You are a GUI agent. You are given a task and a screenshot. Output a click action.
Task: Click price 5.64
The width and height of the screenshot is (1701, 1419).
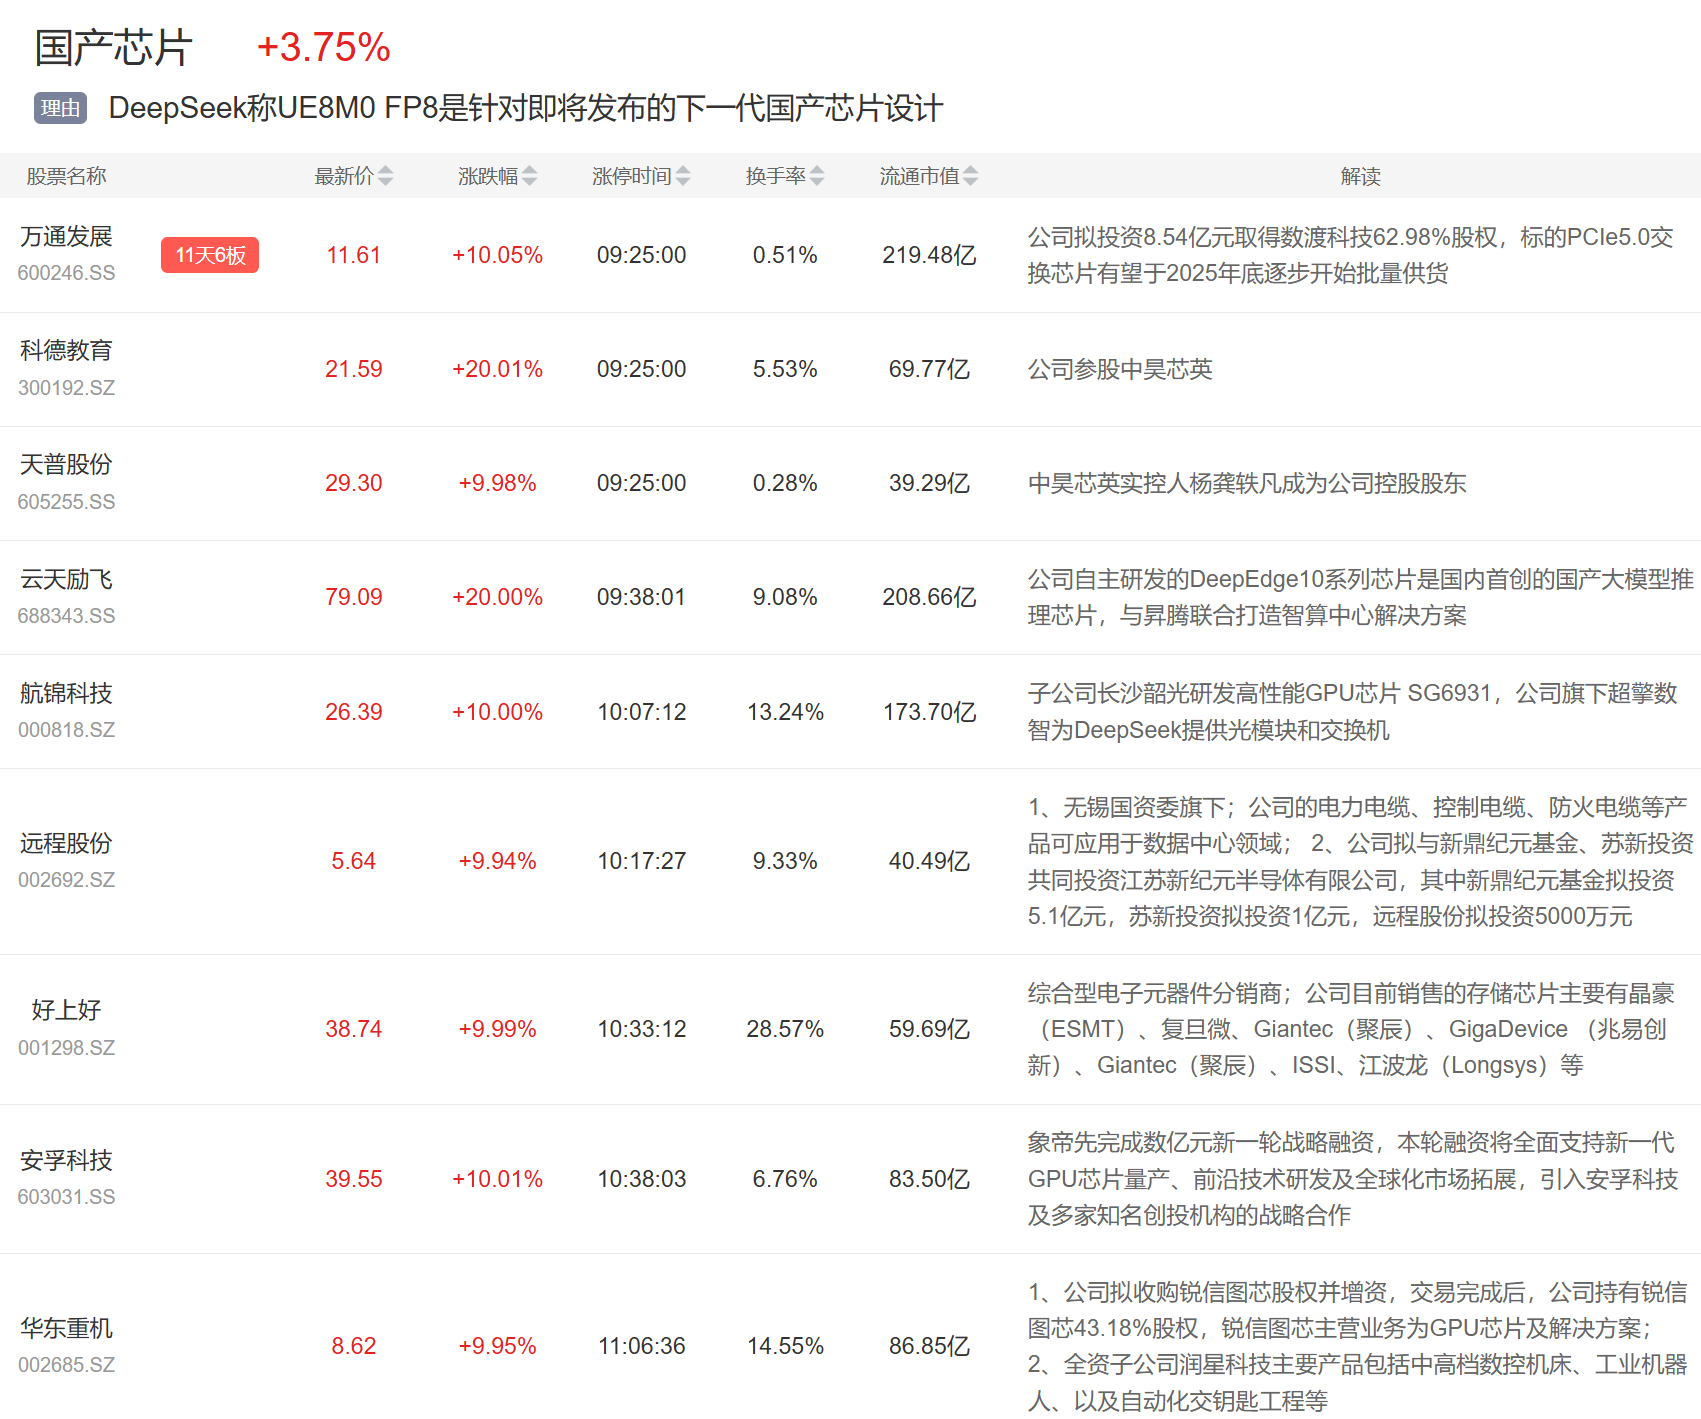pos(354,861)
